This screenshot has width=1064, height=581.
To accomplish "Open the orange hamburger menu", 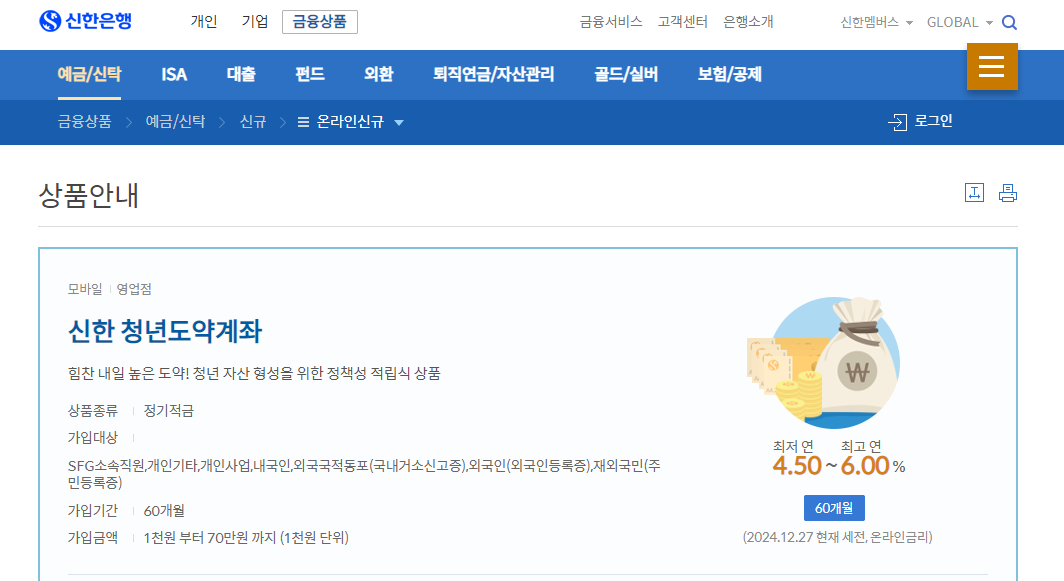I will [992, 67].
